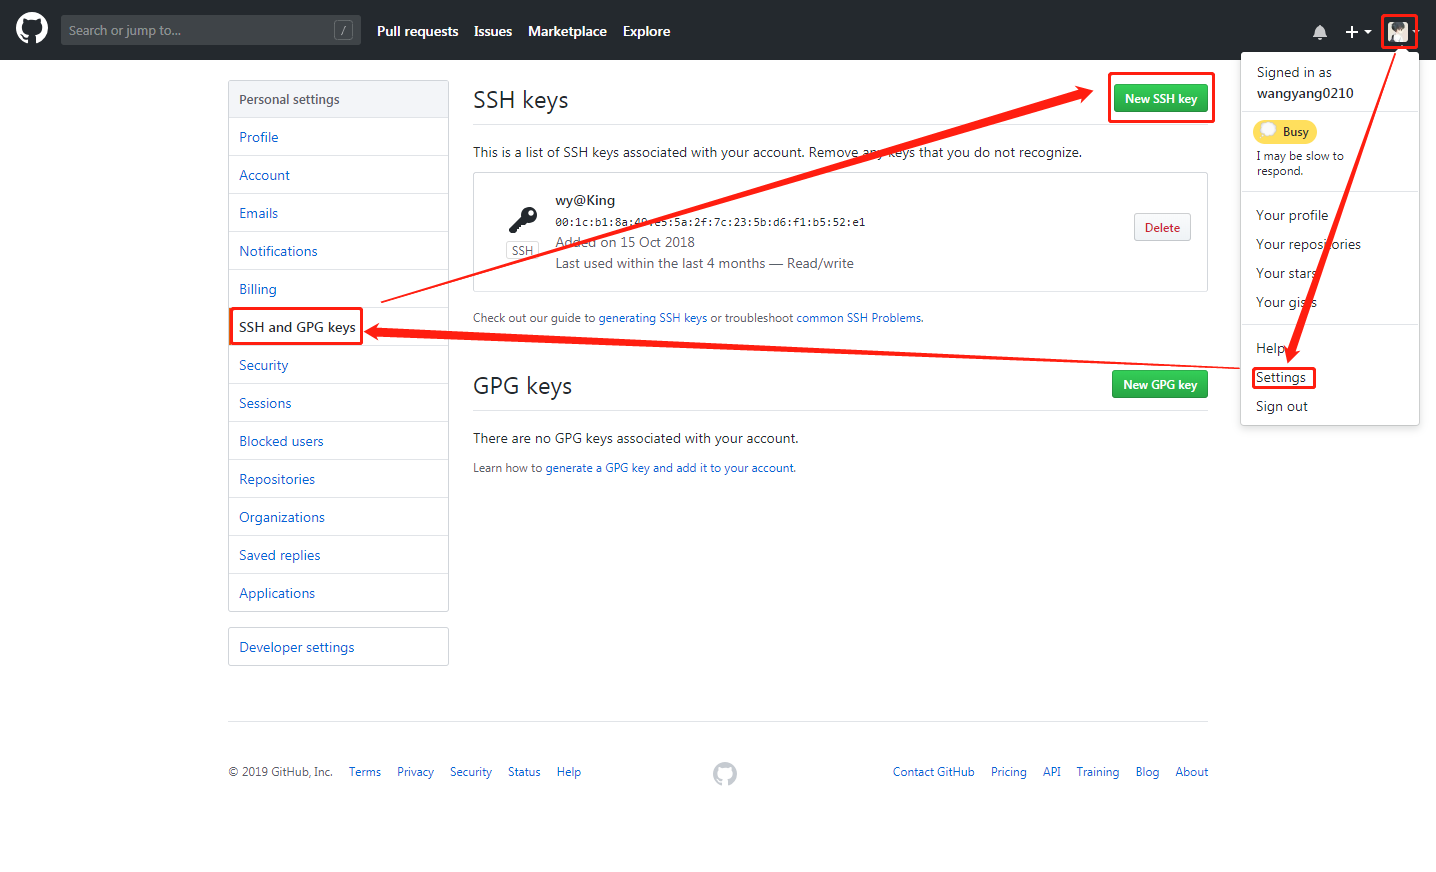The height and width of the screenshot is (872, 1436).
Task: Open About link in footer
Action: pos(1192,772)
